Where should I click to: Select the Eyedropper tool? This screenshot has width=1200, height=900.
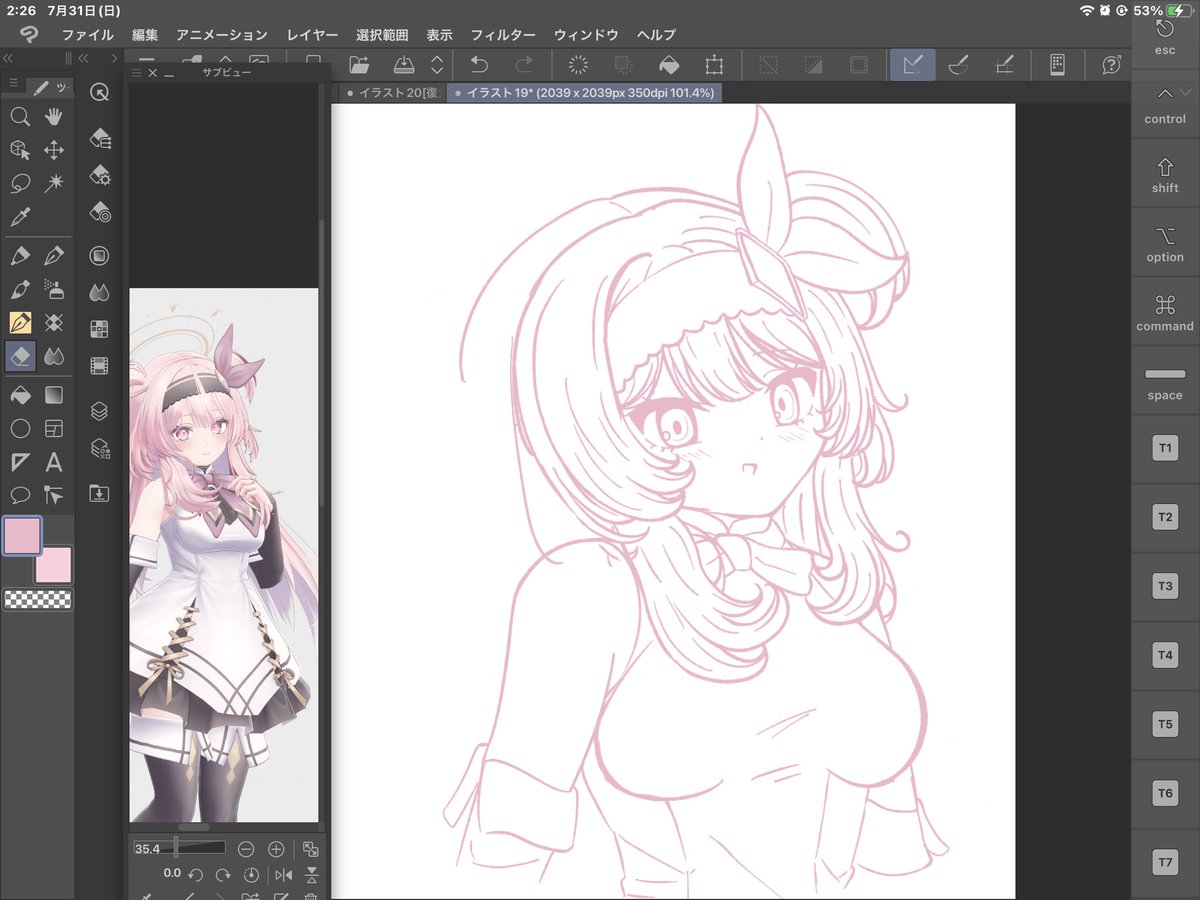(x=20, y=216)
